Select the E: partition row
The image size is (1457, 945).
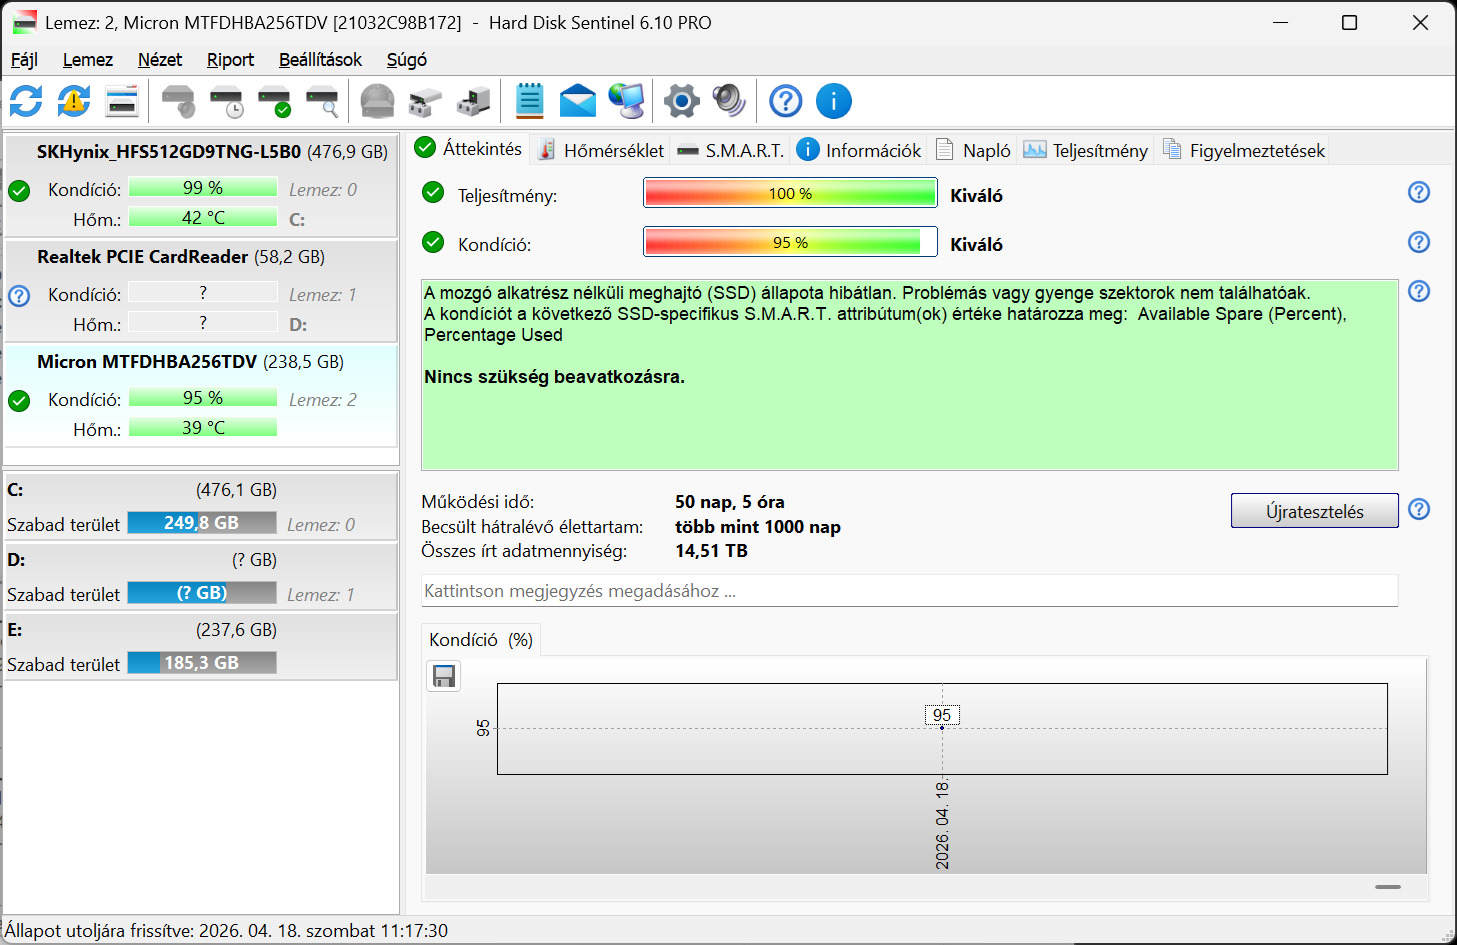point(201,646)
